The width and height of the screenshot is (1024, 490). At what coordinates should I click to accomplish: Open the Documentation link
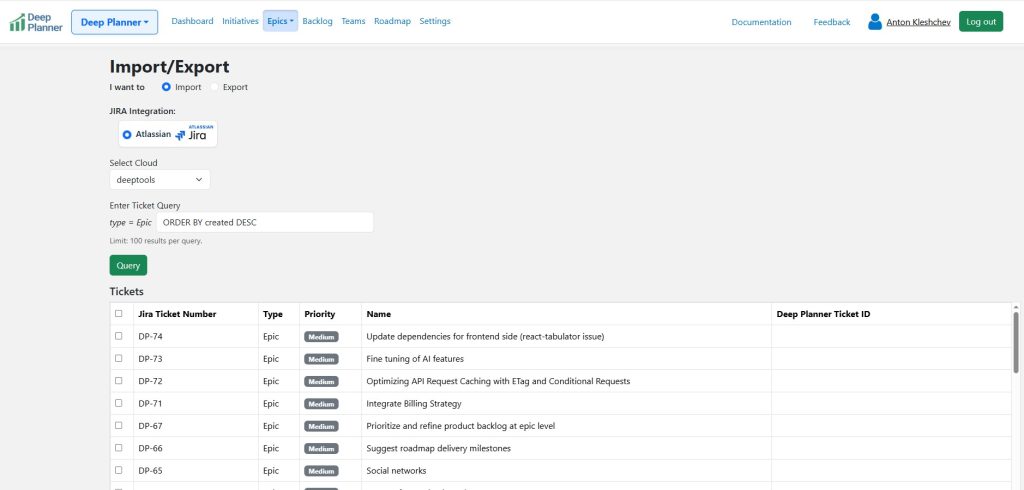pos(761,22)
